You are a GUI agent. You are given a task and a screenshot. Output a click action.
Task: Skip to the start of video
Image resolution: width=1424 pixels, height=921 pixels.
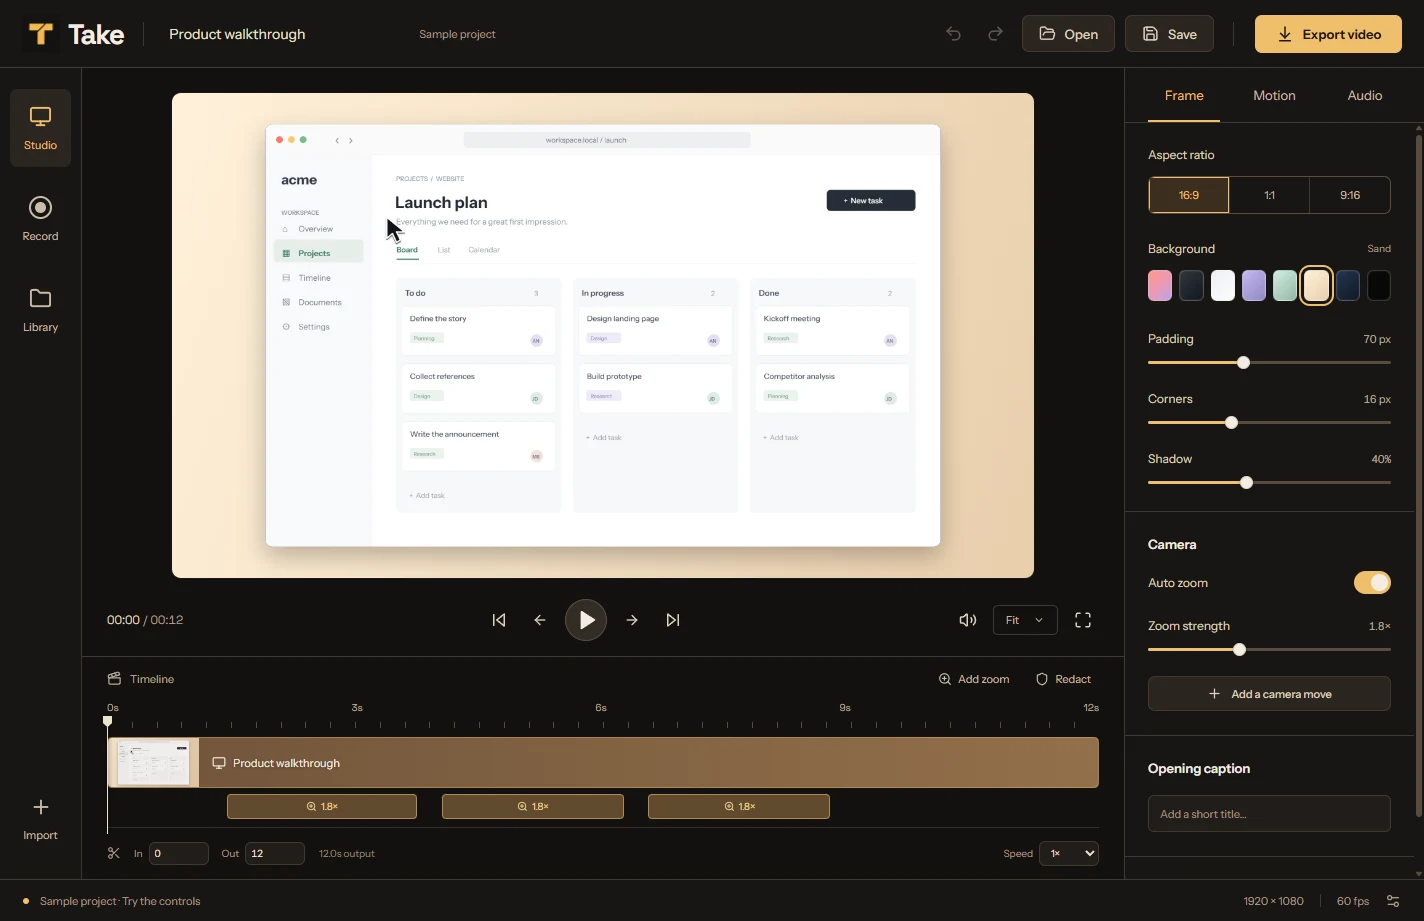click(499, 620)
